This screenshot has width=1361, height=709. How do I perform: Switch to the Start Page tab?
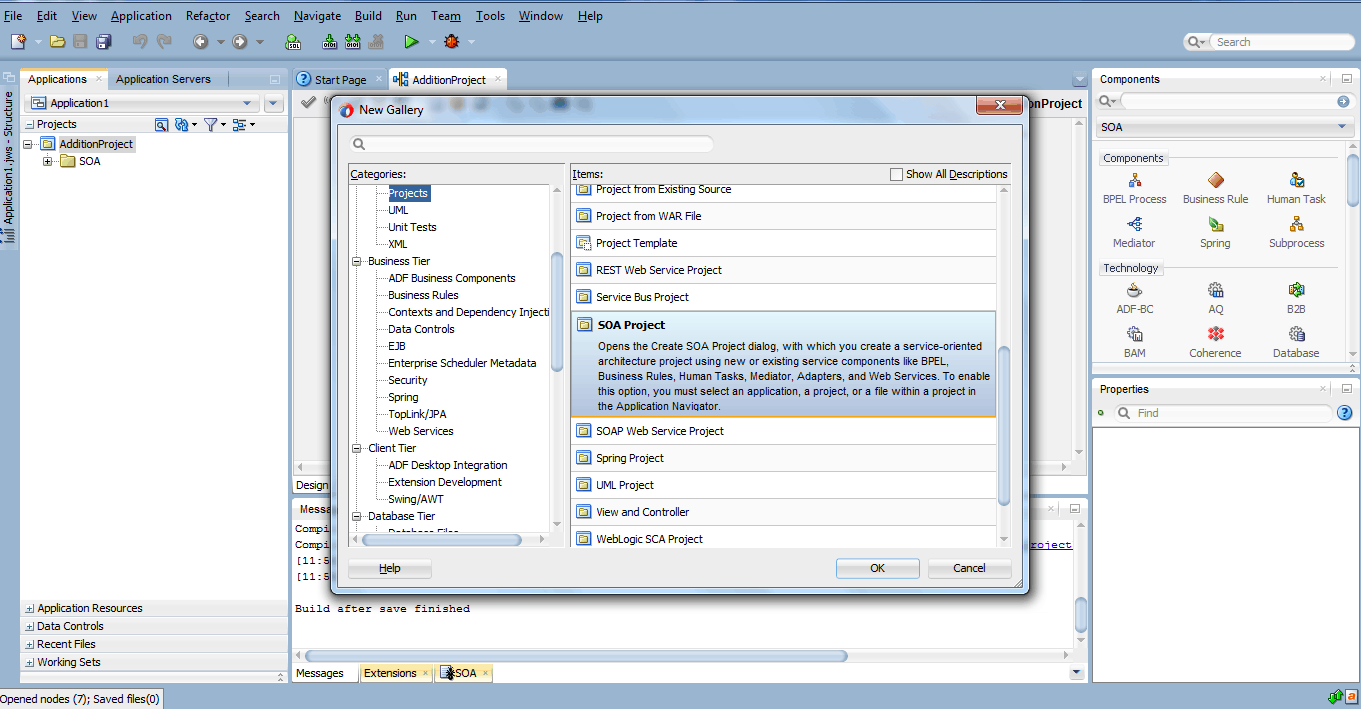click(x=340, y=80)
